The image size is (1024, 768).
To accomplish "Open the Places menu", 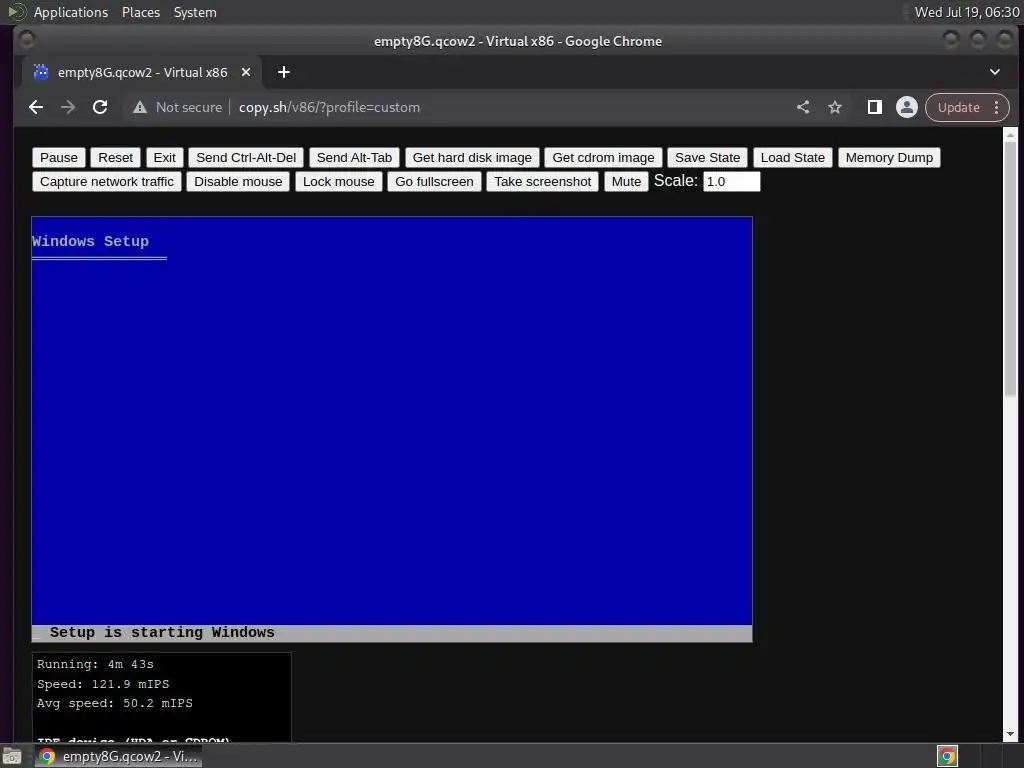I will (140, 12).
